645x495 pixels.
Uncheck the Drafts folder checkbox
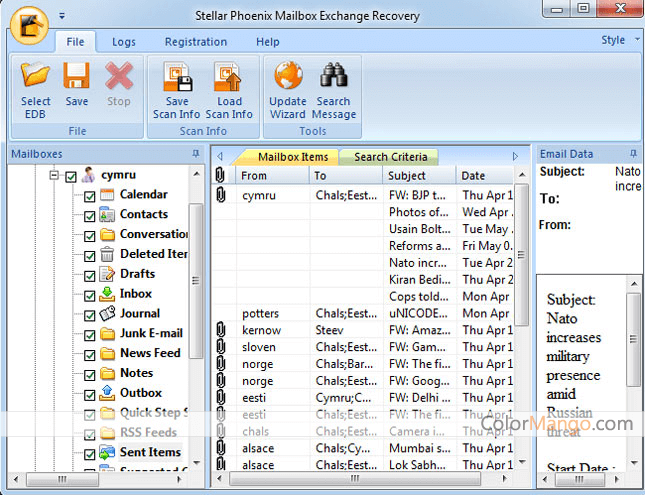point(89,274)
